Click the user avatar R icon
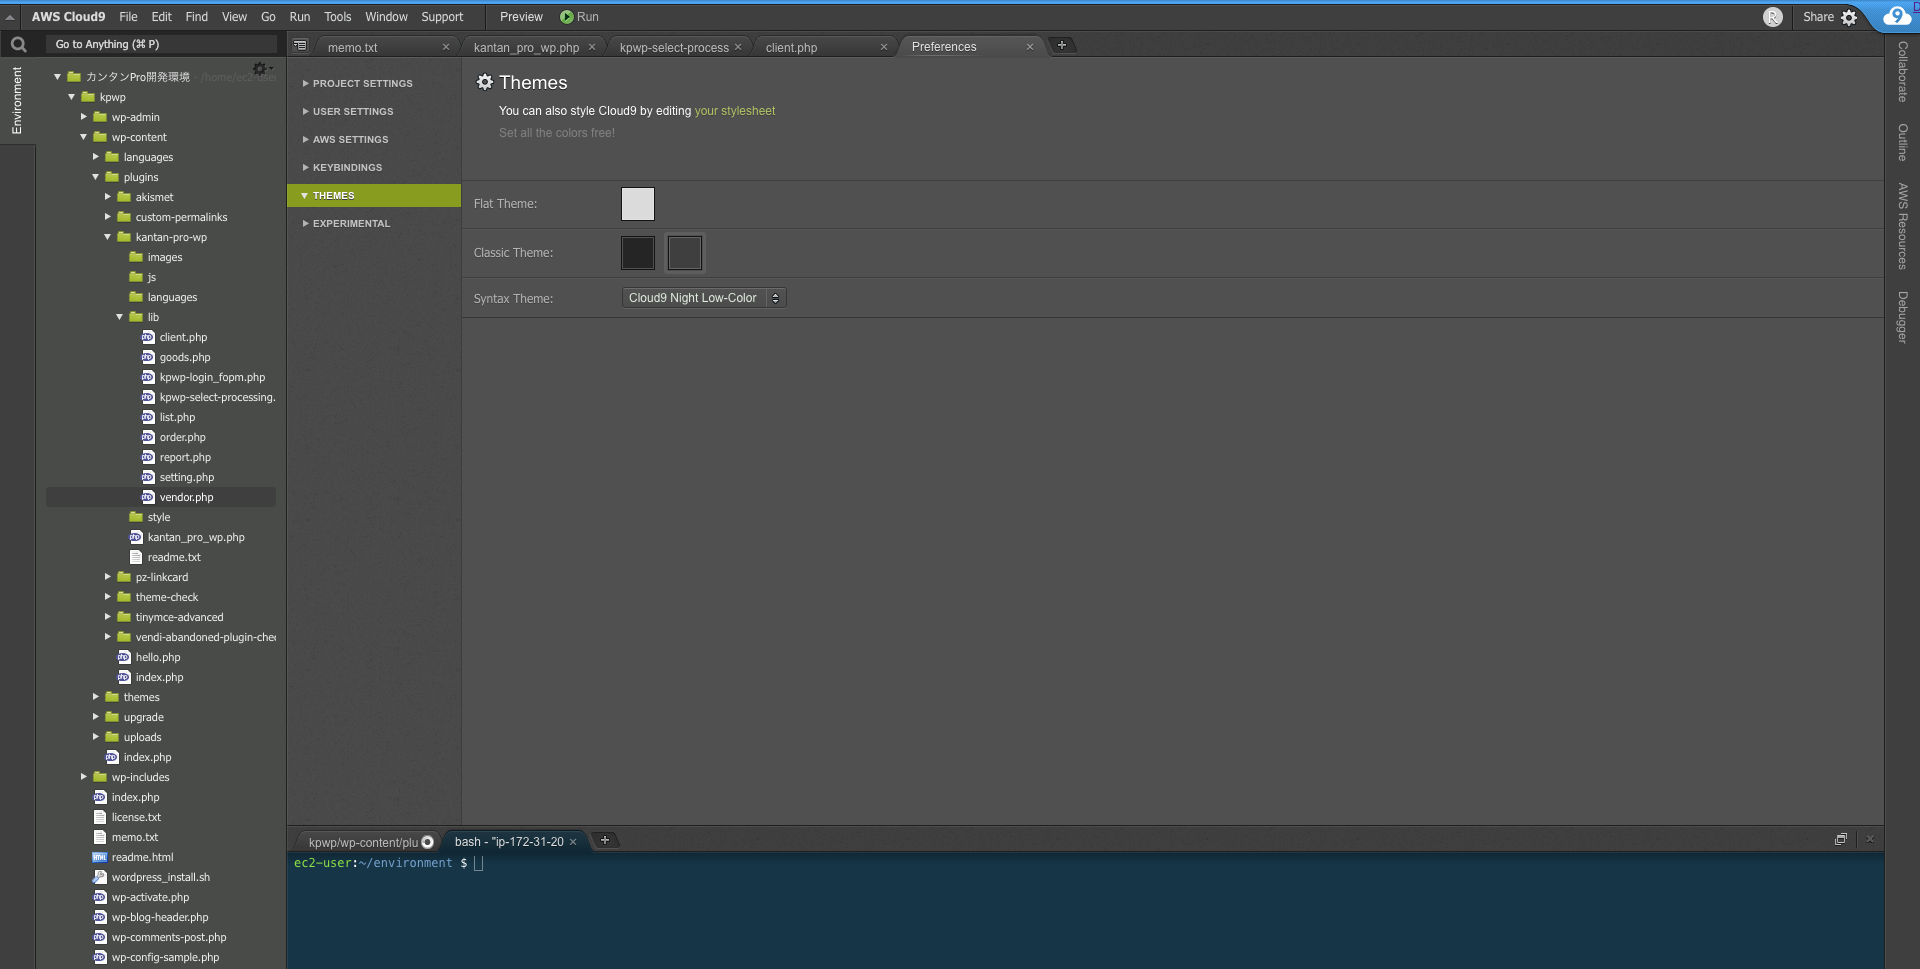Image resolution: width=1920 pixels, height=969 pixels. (1773, 17)
